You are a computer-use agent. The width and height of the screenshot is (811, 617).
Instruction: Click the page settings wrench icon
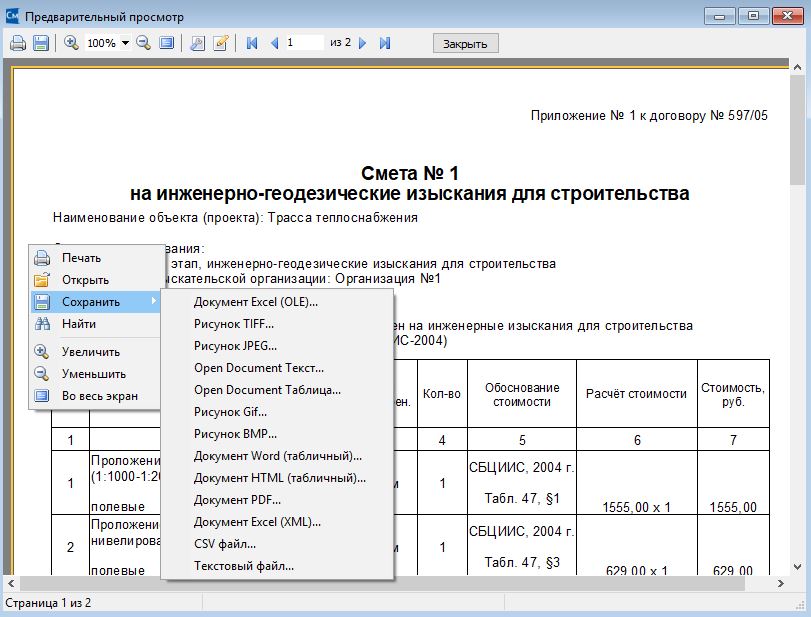pos(197,43)
